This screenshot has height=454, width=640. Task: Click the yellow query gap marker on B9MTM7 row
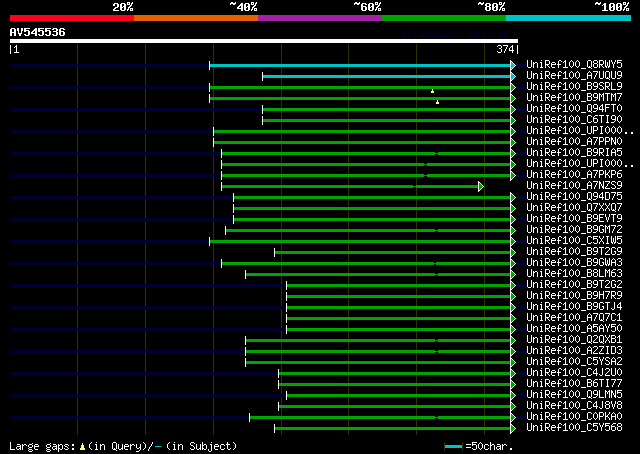click(437, 102)
